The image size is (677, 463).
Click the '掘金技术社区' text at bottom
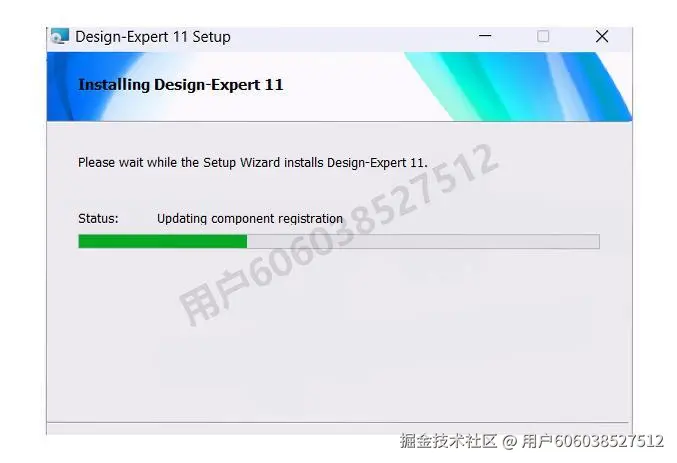(448, 441)
